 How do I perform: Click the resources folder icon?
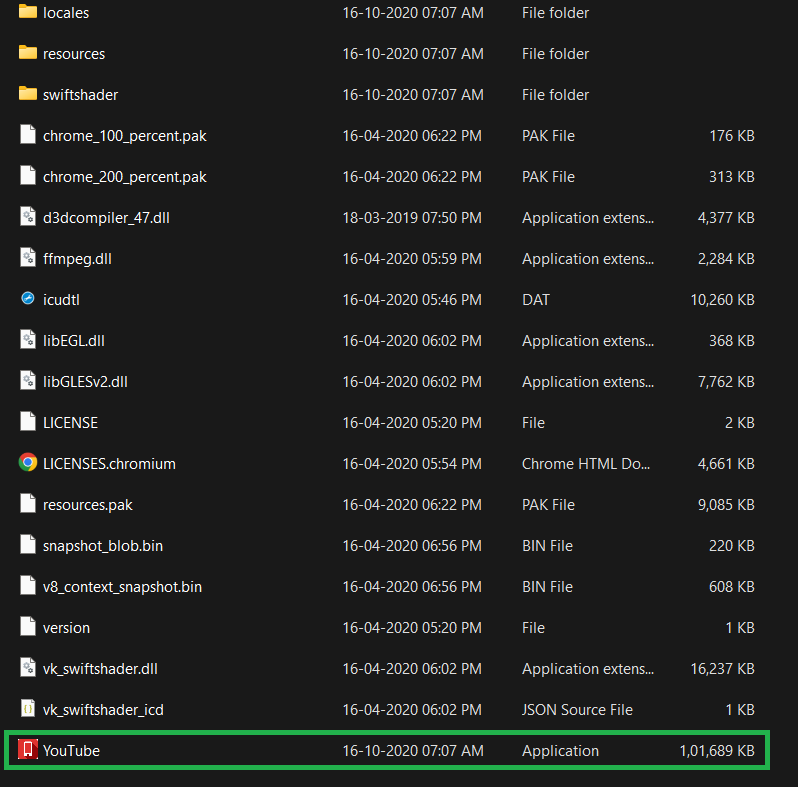click(27, 52)
